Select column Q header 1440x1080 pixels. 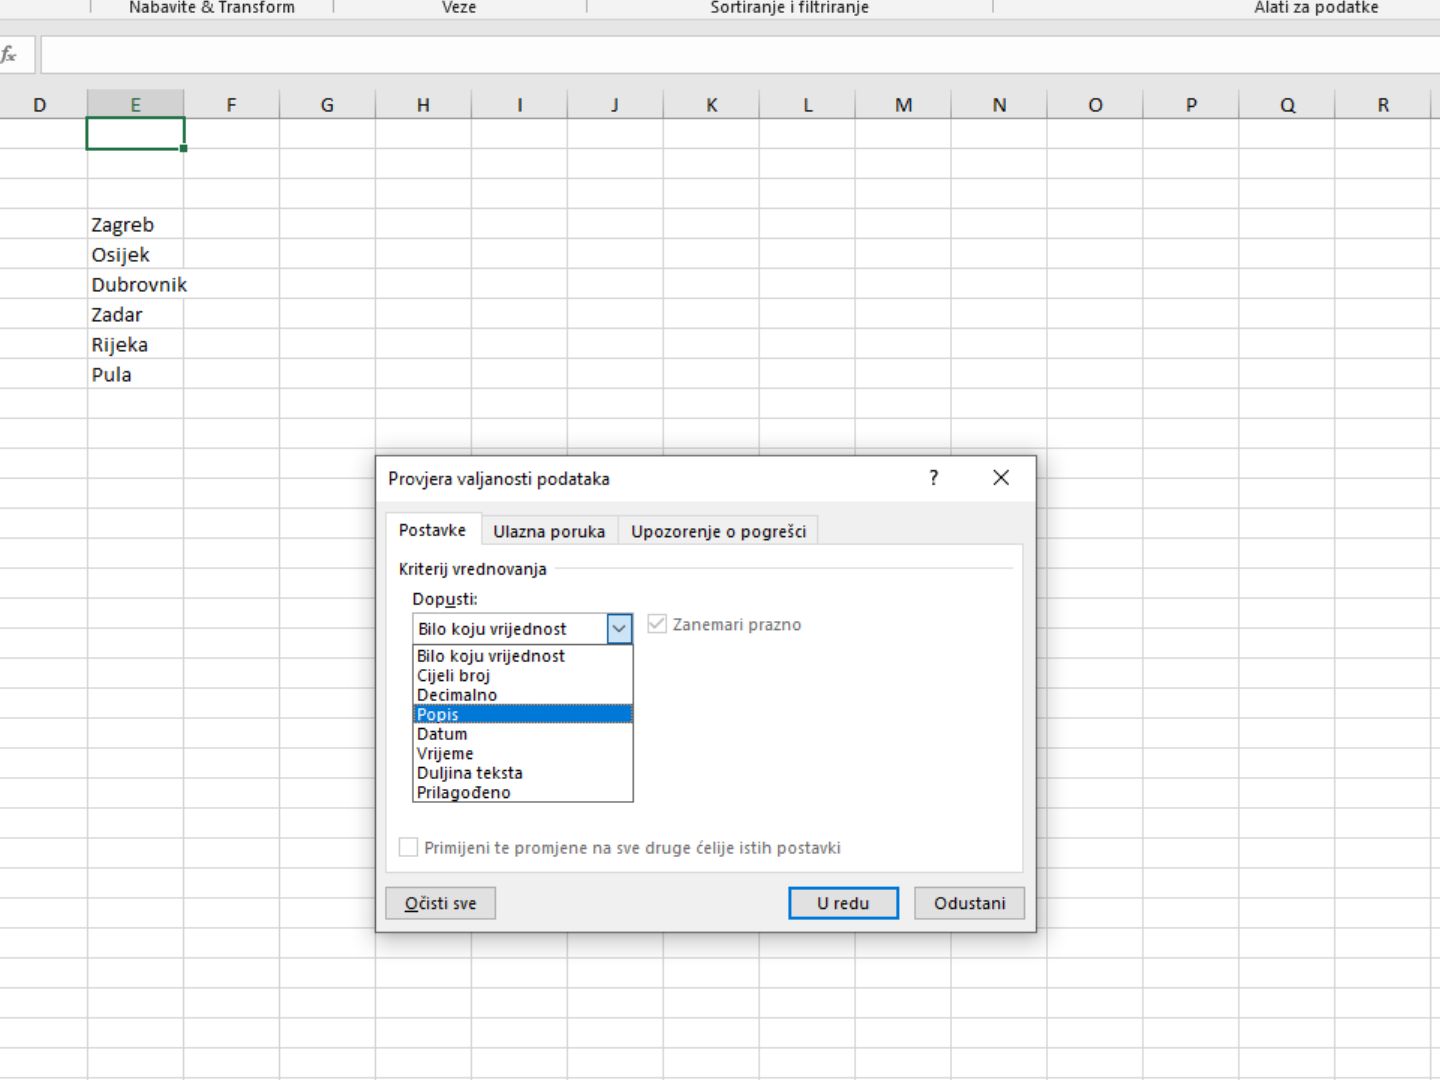click(x=1287, y=104)
